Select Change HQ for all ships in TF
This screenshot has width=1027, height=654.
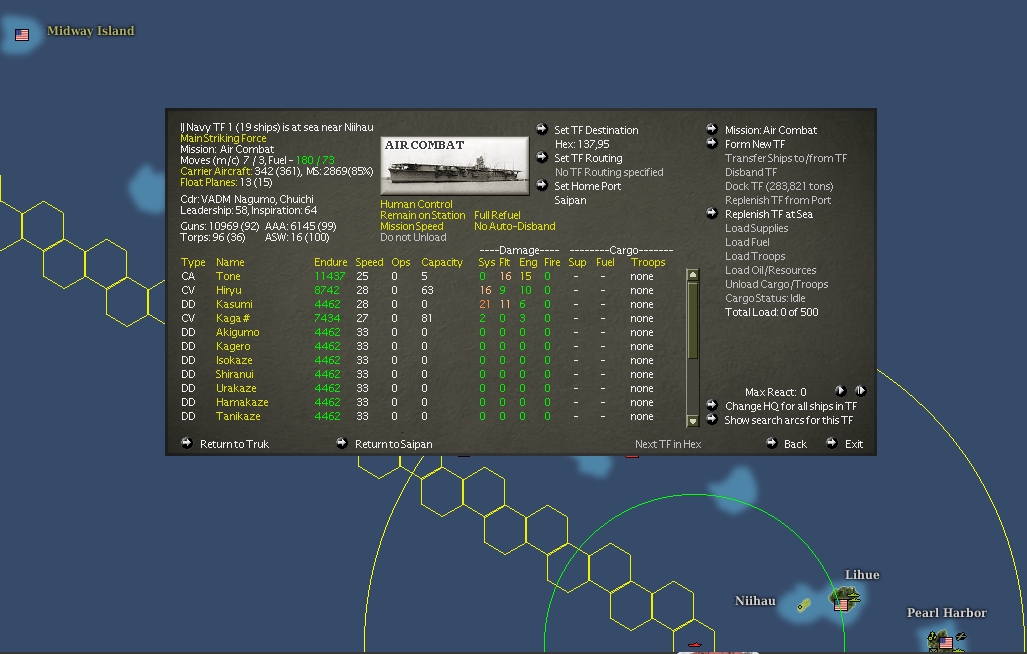(791, 407)
